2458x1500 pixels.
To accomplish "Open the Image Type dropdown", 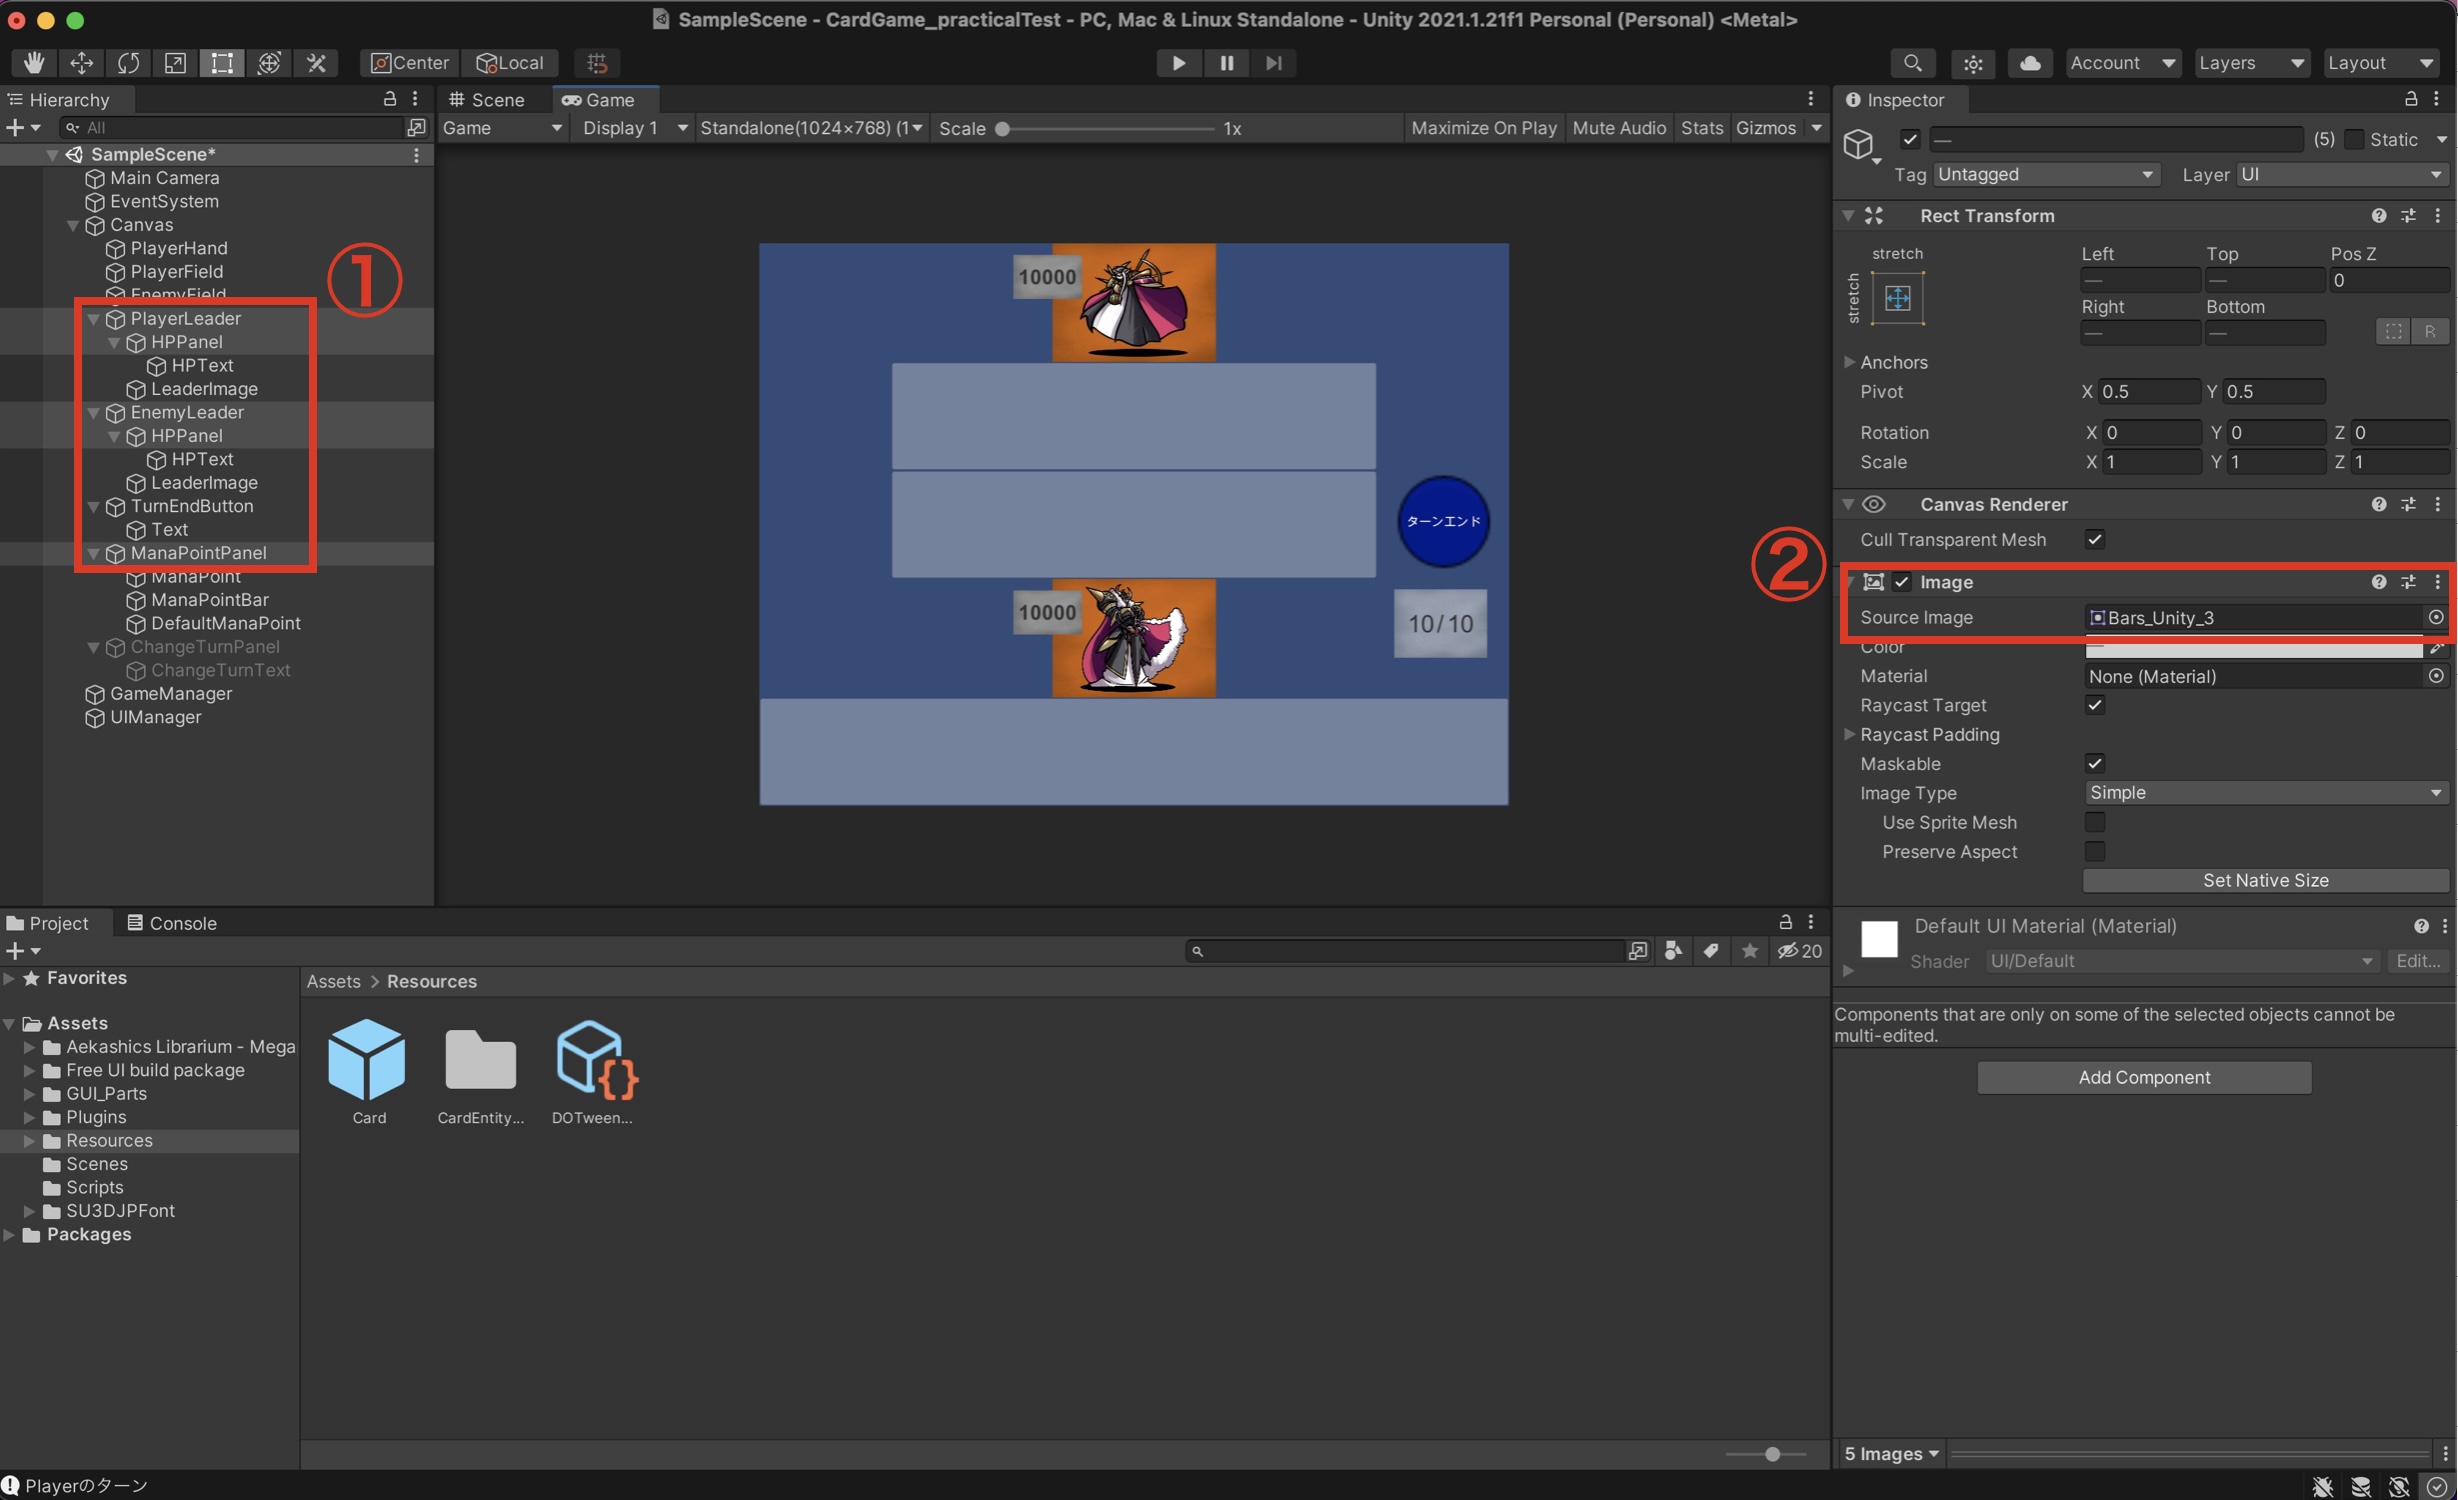I will click(x=2264, y=792).
